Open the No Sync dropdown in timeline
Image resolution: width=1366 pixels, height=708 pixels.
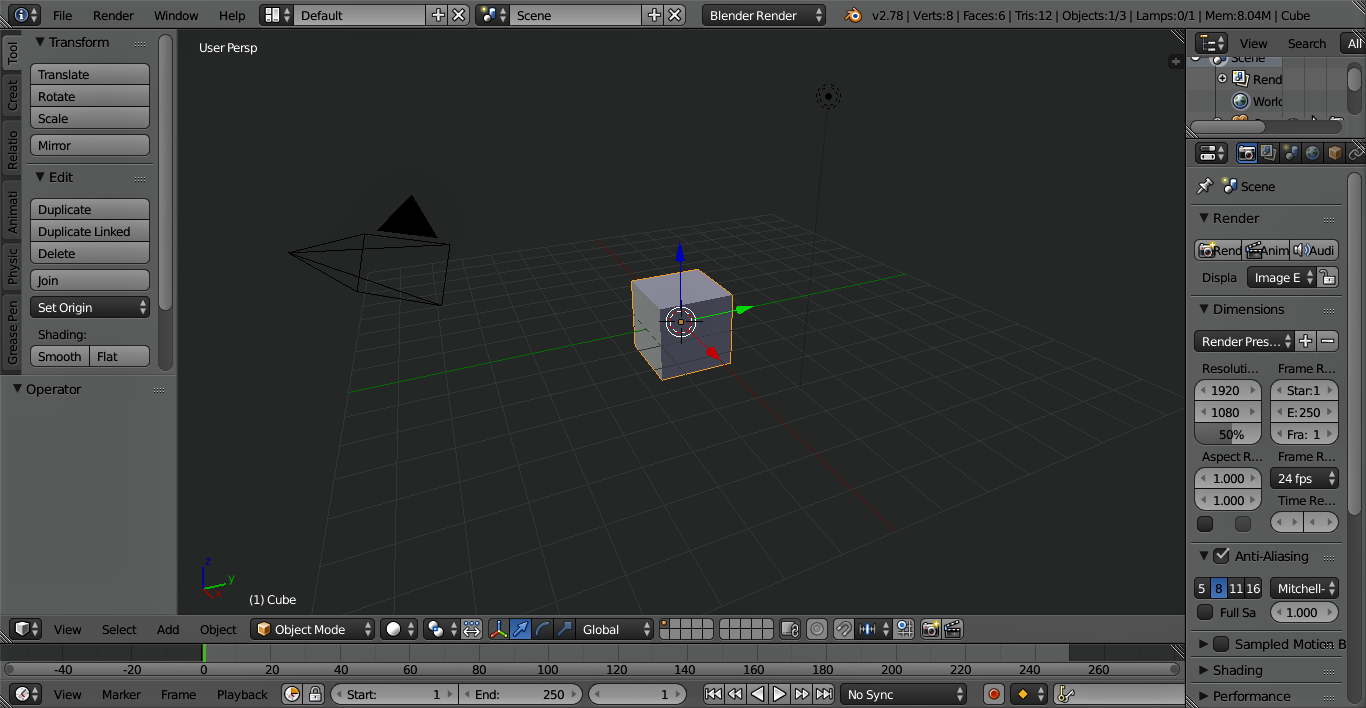click(x=903, y=694)
